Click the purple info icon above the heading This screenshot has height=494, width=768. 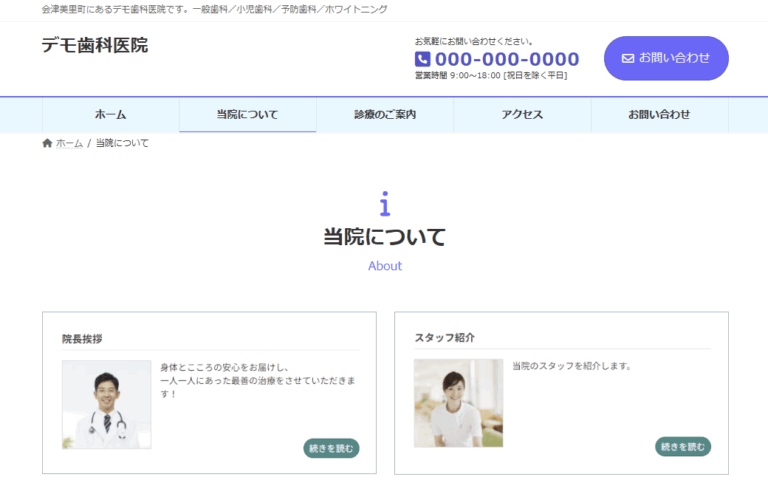[384, 204]
